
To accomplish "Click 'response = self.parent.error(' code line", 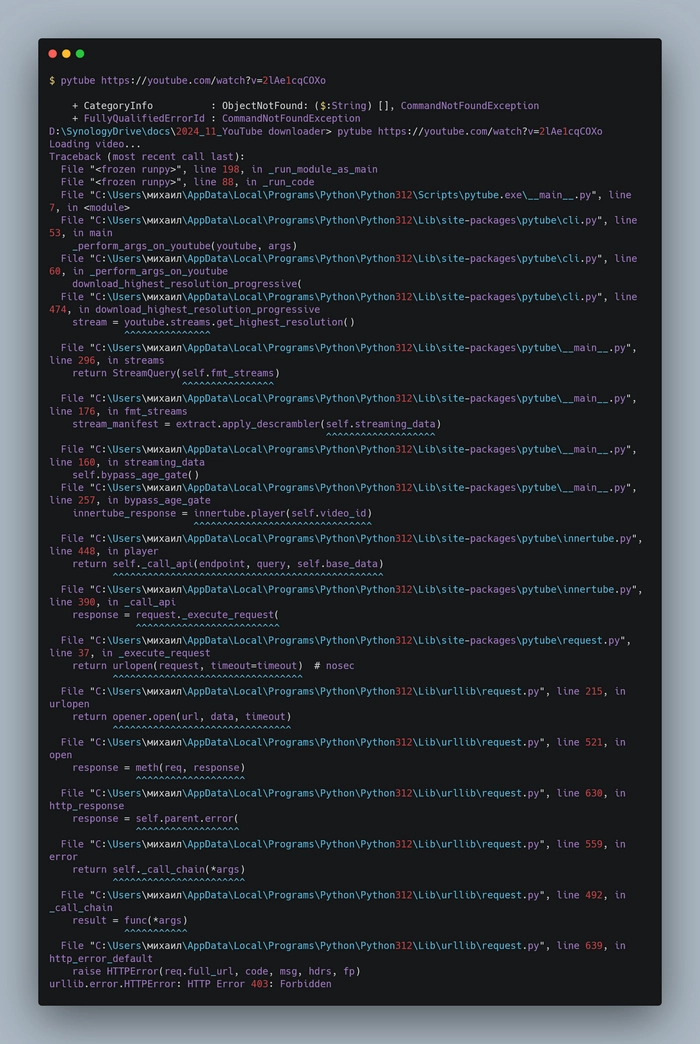I will (155, 818).
